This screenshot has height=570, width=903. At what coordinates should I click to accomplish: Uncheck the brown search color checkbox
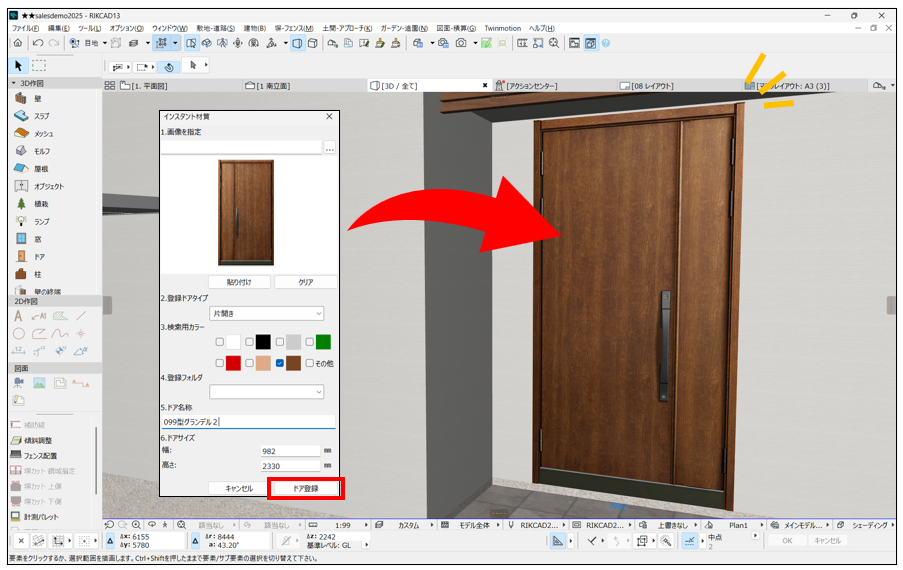click(280, 363)
